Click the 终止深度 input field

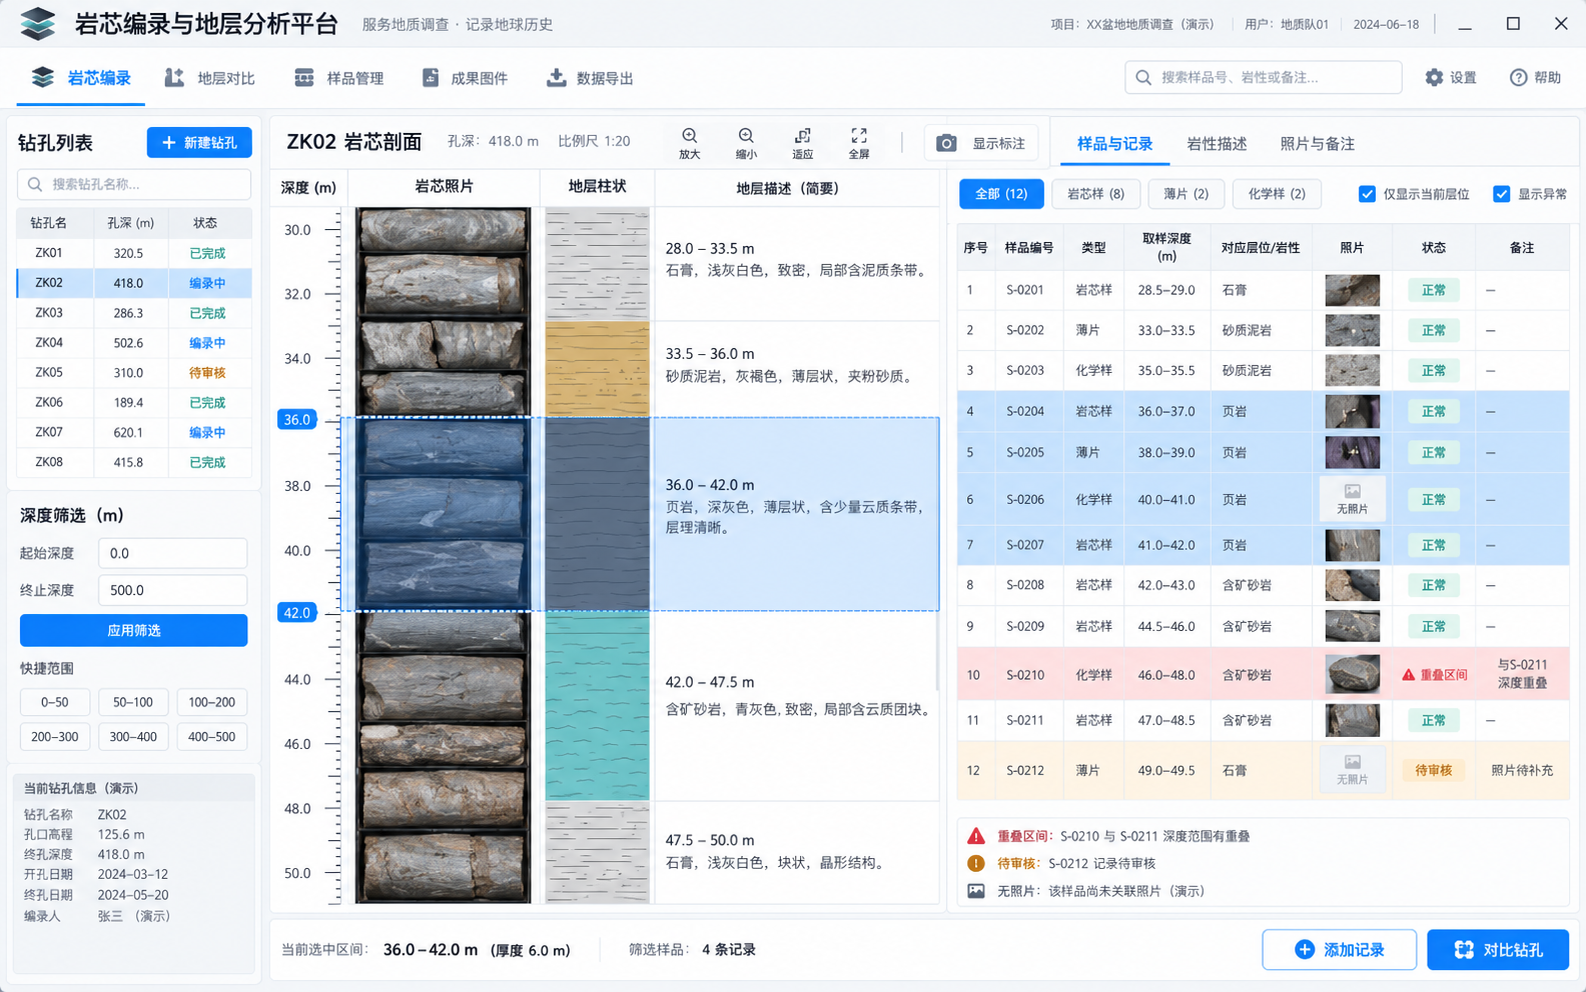click(x=173, y=590)
